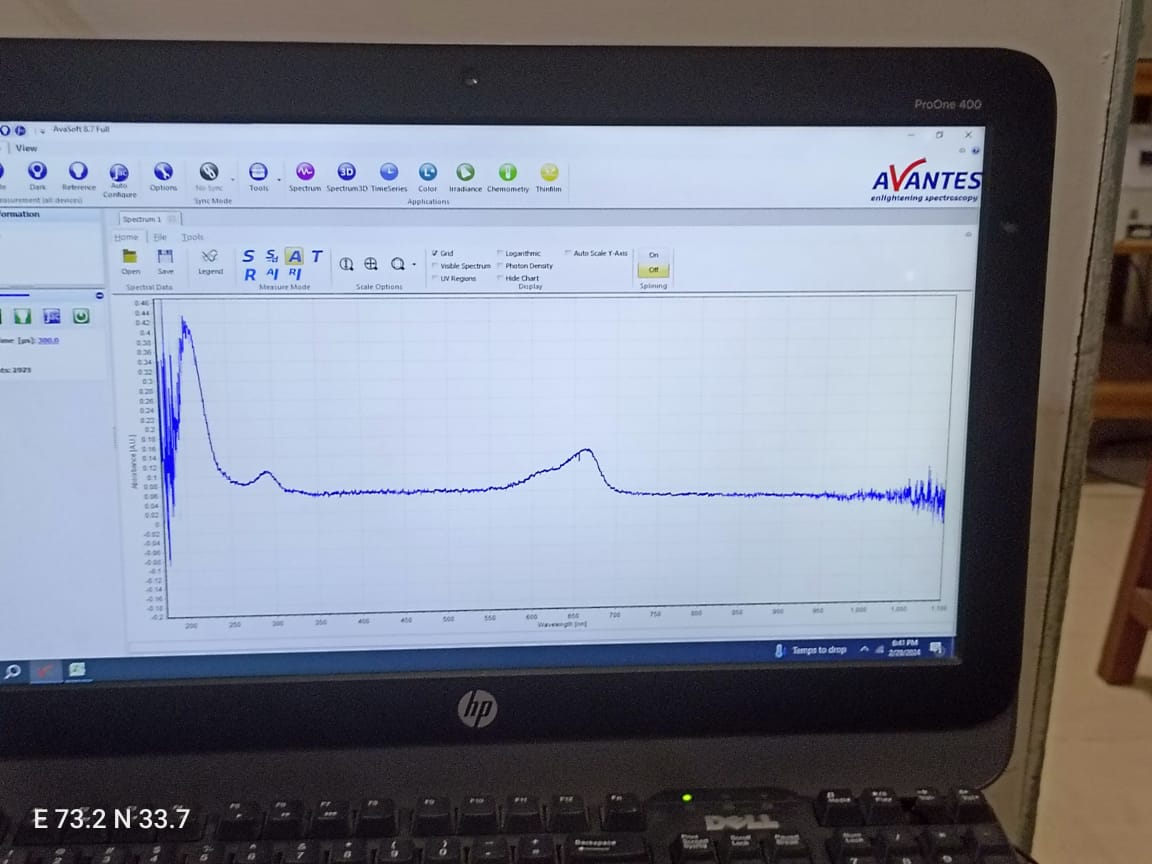Click the first scale options magnifier icon
This screenshot has width=1152, height=864.
coord(346,264)
